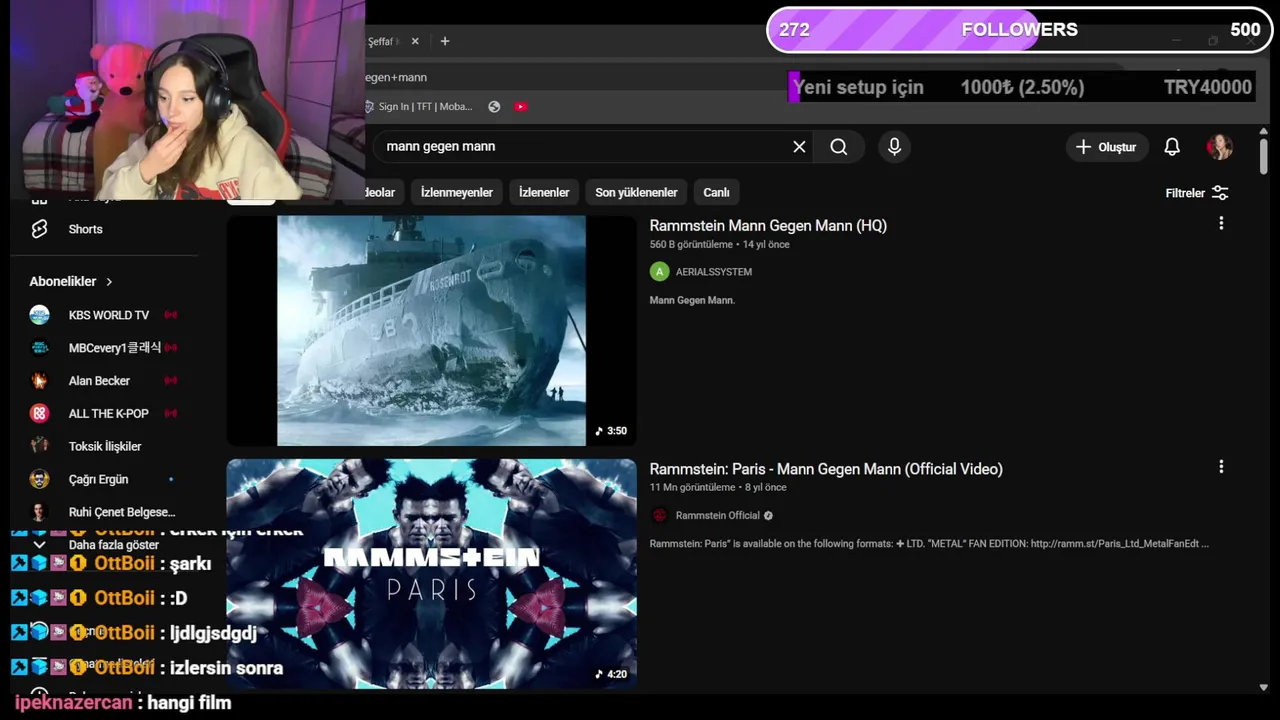Click the description text Mann Gegen Mann.
Image resolution: width=1280 pixels, height=720 pixels.
[x=692, y=300]
